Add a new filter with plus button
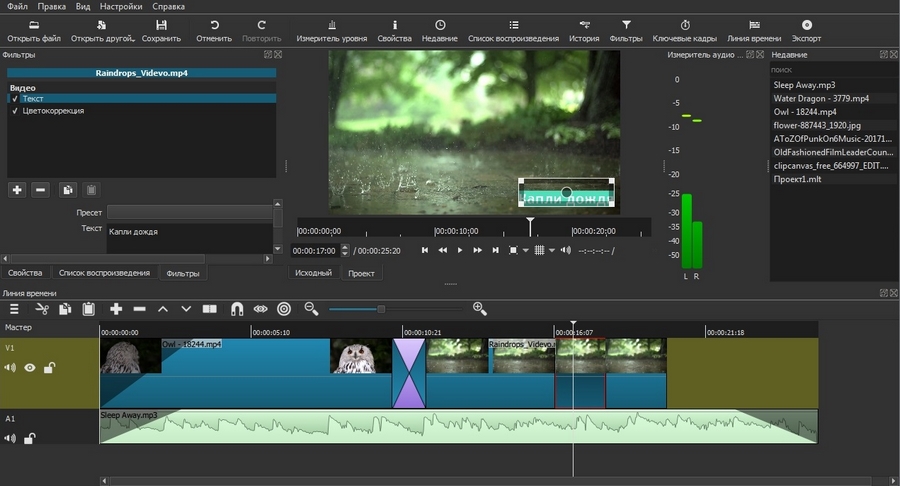 coord(17,190)
